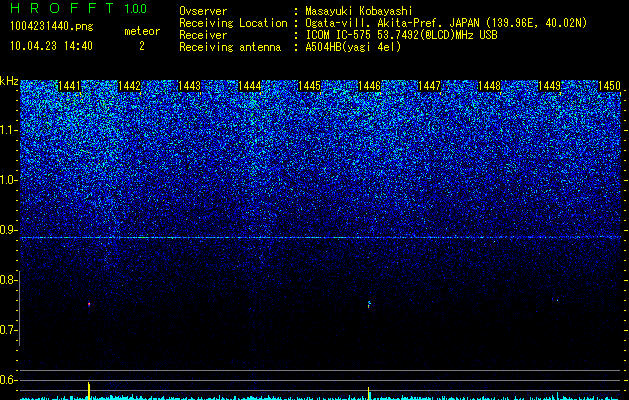Viewport: 629px width, 400px height.
Task: Click the yellow intensity spike near 1446
Action: click(369, 393)
